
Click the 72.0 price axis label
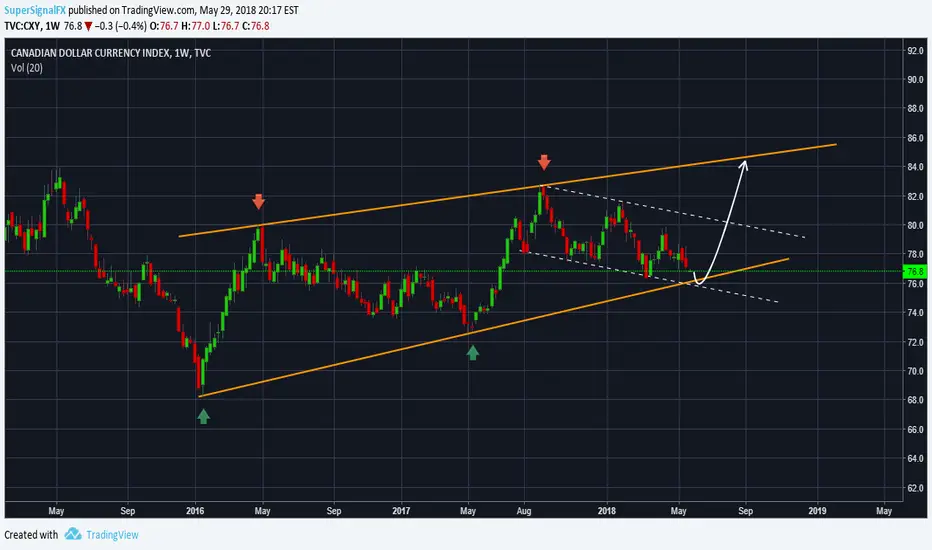[x=915, y=342]
